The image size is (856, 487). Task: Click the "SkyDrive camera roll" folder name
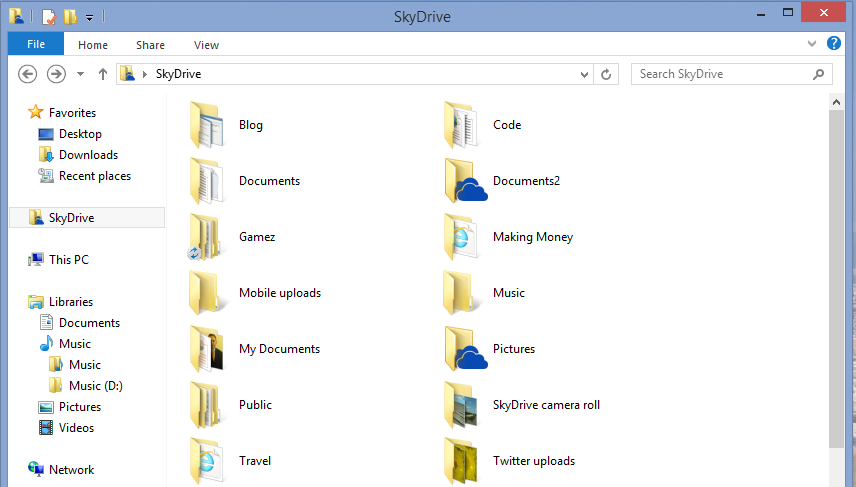coord(546,405)
